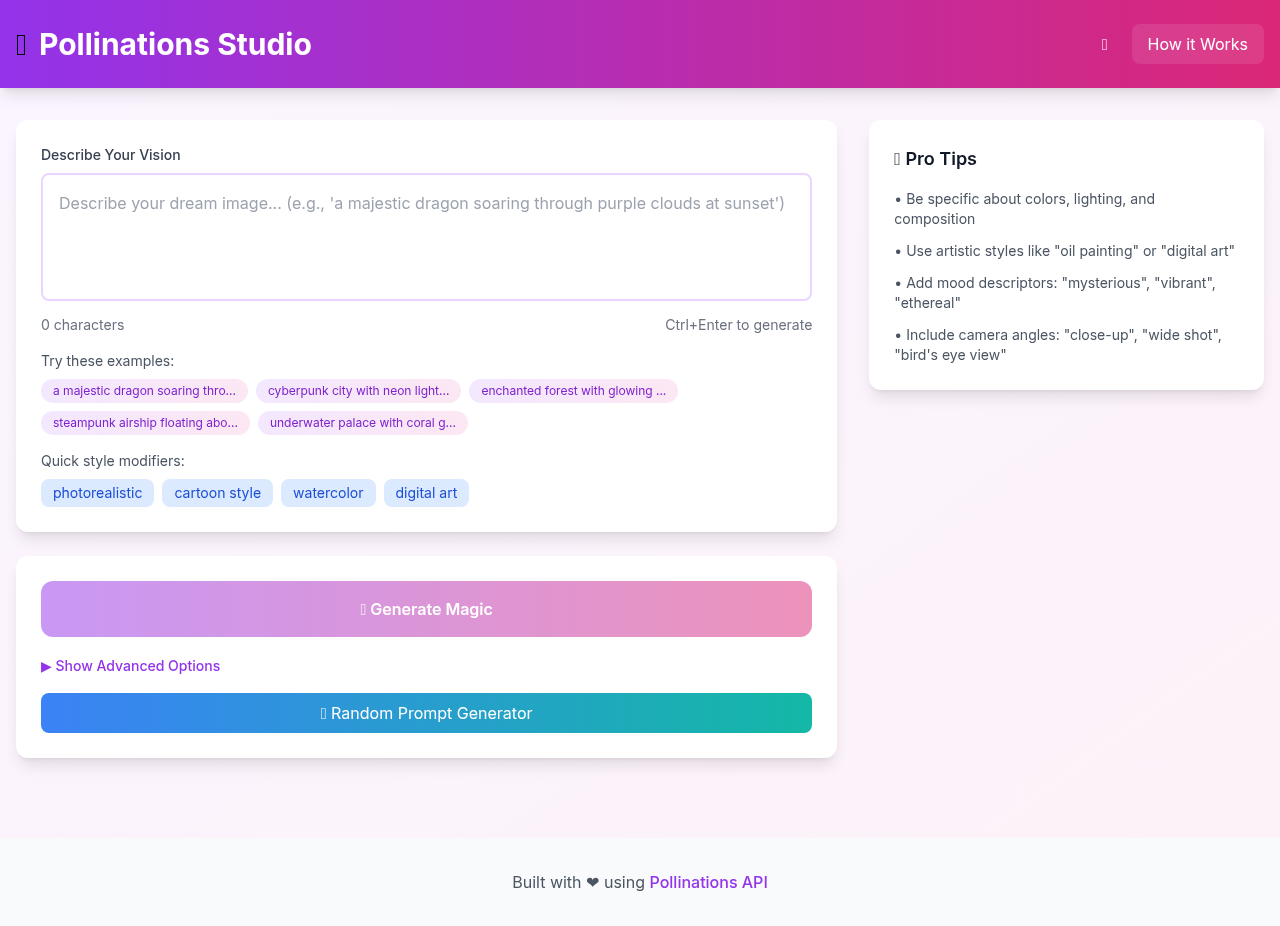This screenshot has height=926, width=1280.
Task: Click the lightbulb icon next to Pro Tips
Action: click(896, 158)
